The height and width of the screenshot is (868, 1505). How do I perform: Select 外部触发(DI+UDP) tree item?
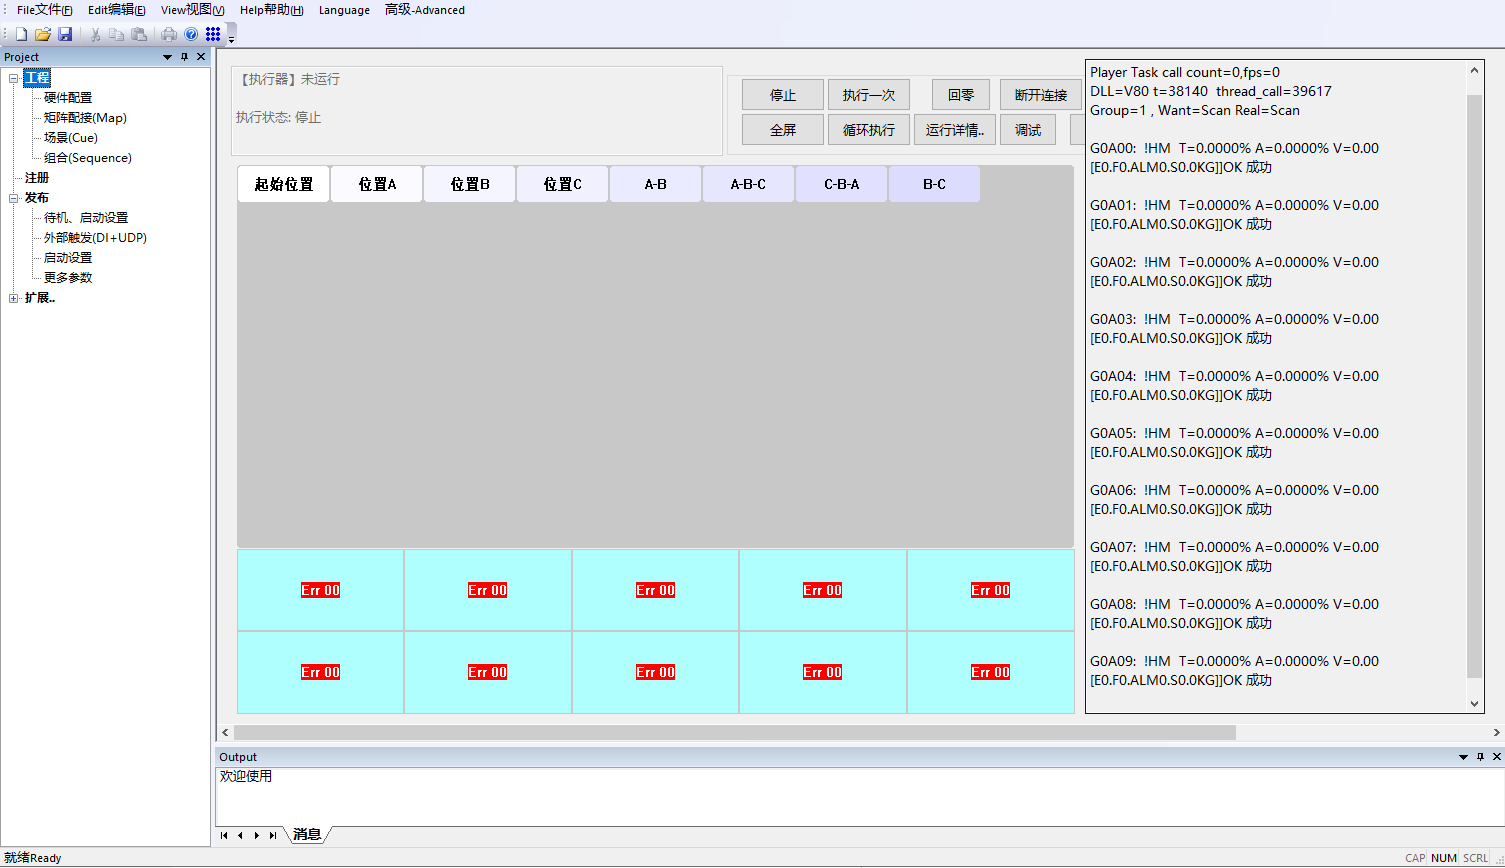95,238
